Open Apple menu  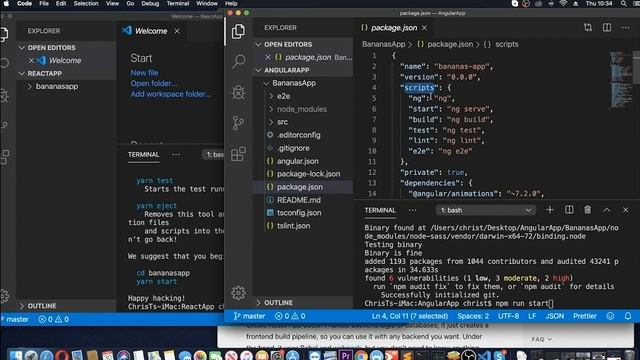[7, 4]
